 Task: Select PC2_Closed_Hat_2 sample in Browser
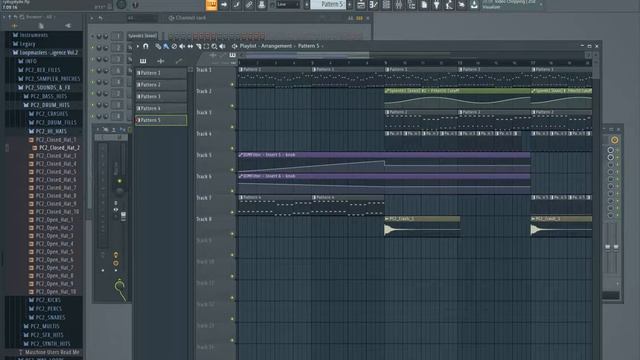(x=56, y=148)
